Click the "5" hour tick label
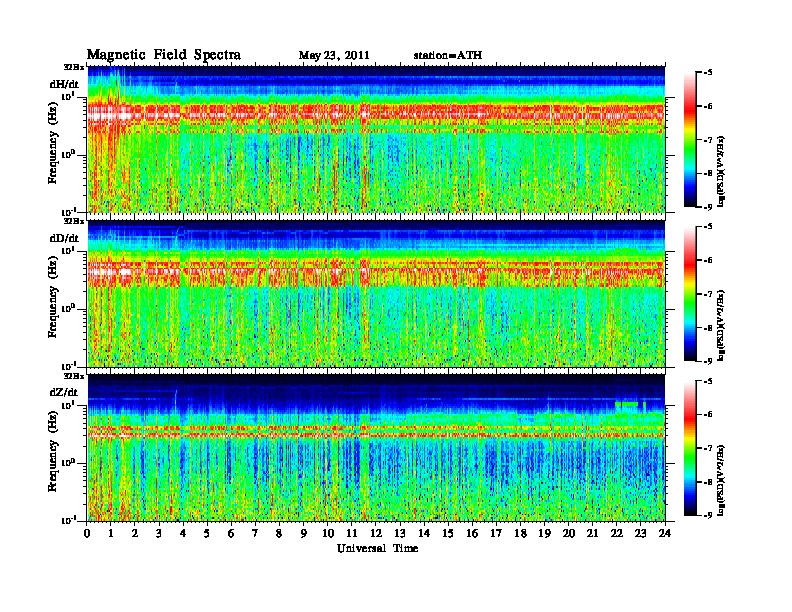Viewport: 792px width, 612px height. (207, 534)
